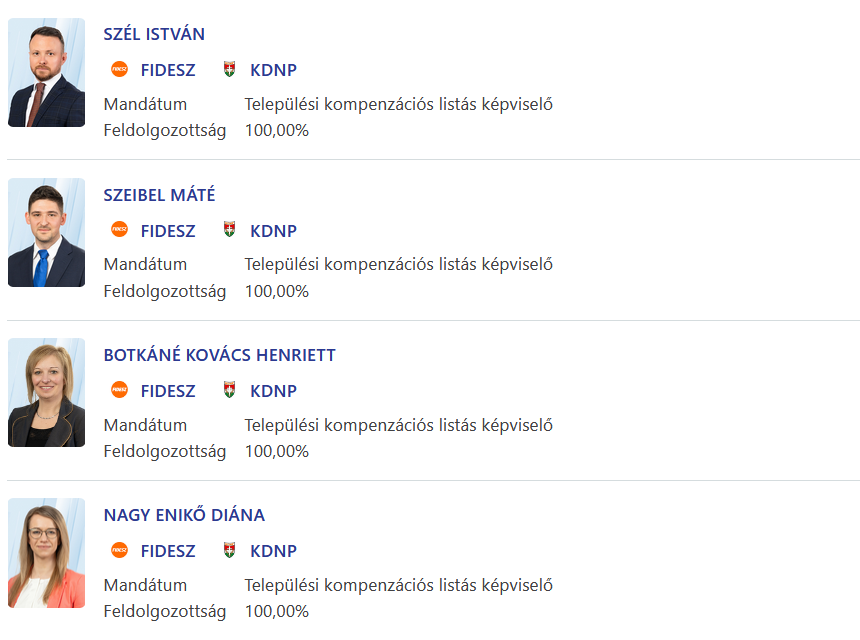Click Fidesz logo in Szeibel Máté's row
Screen dimensions: 860x640
click(119, 230)
